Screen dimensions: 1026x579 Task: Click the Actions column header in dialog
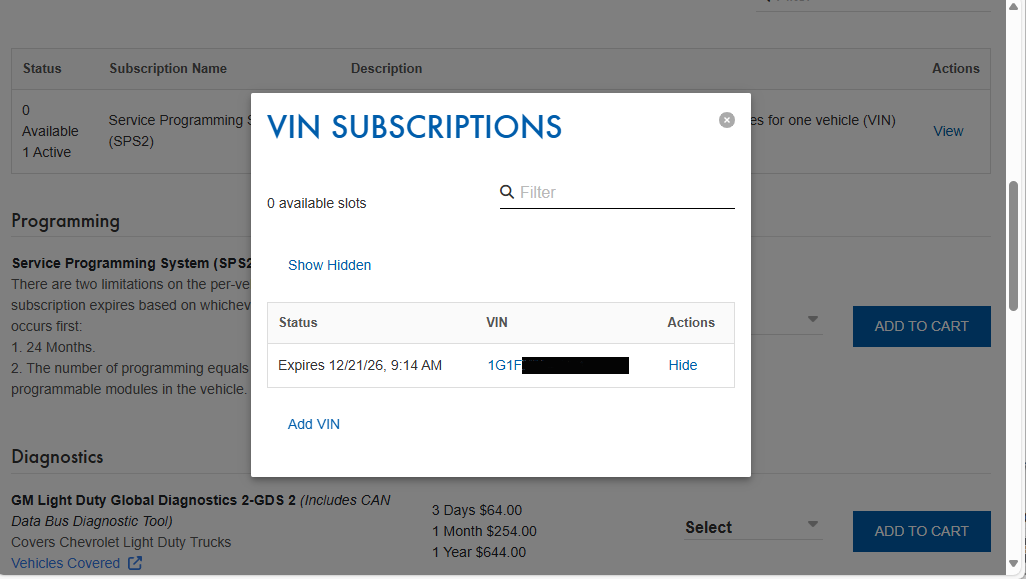690,323
